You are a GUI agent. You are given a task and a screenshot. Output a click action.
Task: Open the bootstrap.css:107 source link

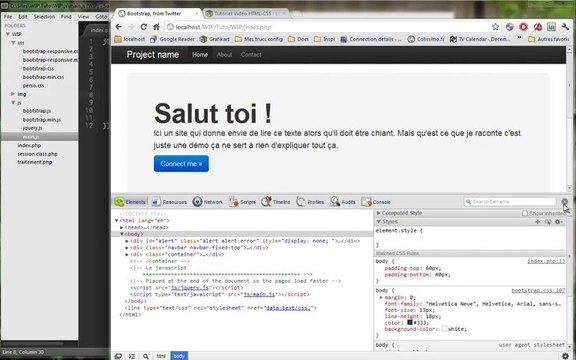tap(538, 291)
